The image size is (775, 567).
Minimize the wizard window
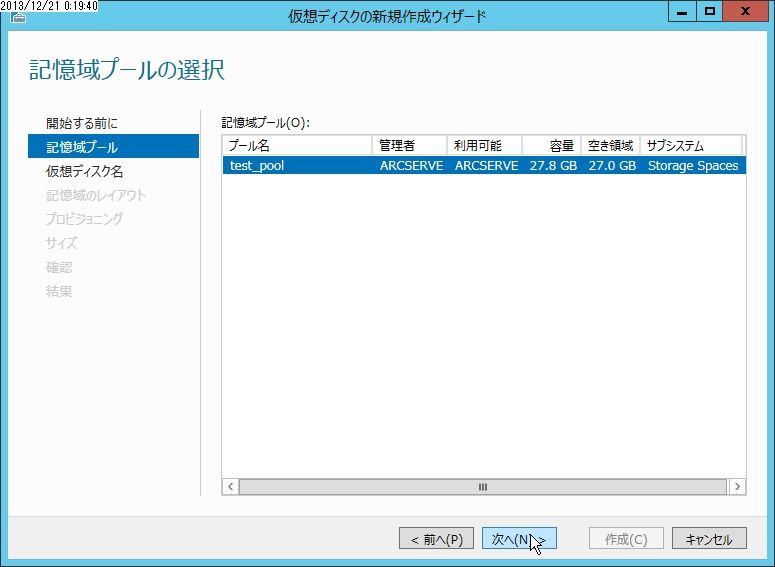point(682,12)
